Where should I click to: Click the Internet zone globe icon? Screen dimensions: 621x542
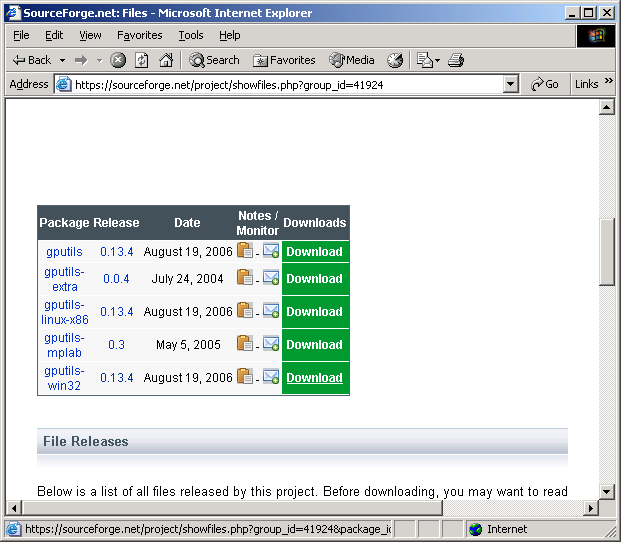click(475, 529)
